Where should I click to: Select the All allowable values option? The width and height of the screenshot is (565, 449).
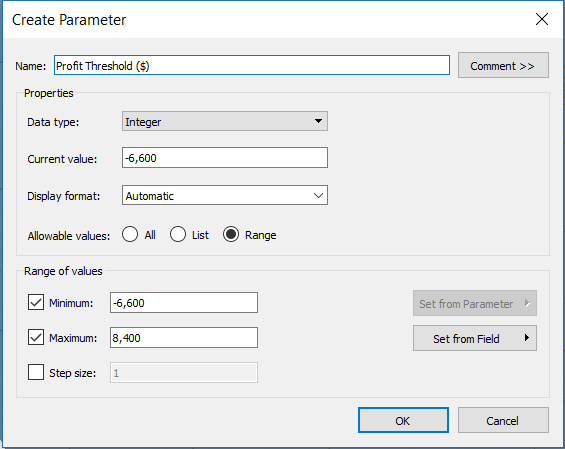pyautogui.click(x=130, y=234)
